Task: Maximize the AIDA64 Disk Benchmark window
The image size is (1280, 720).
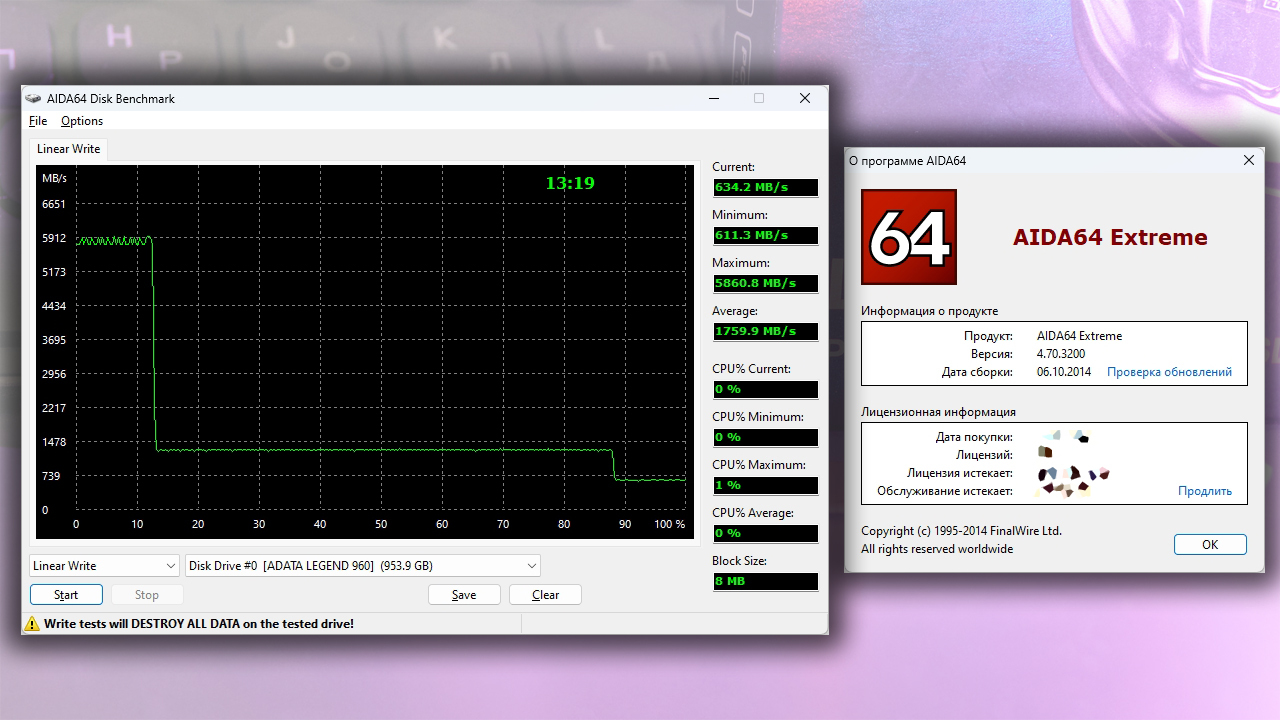Action: point(759,98)
